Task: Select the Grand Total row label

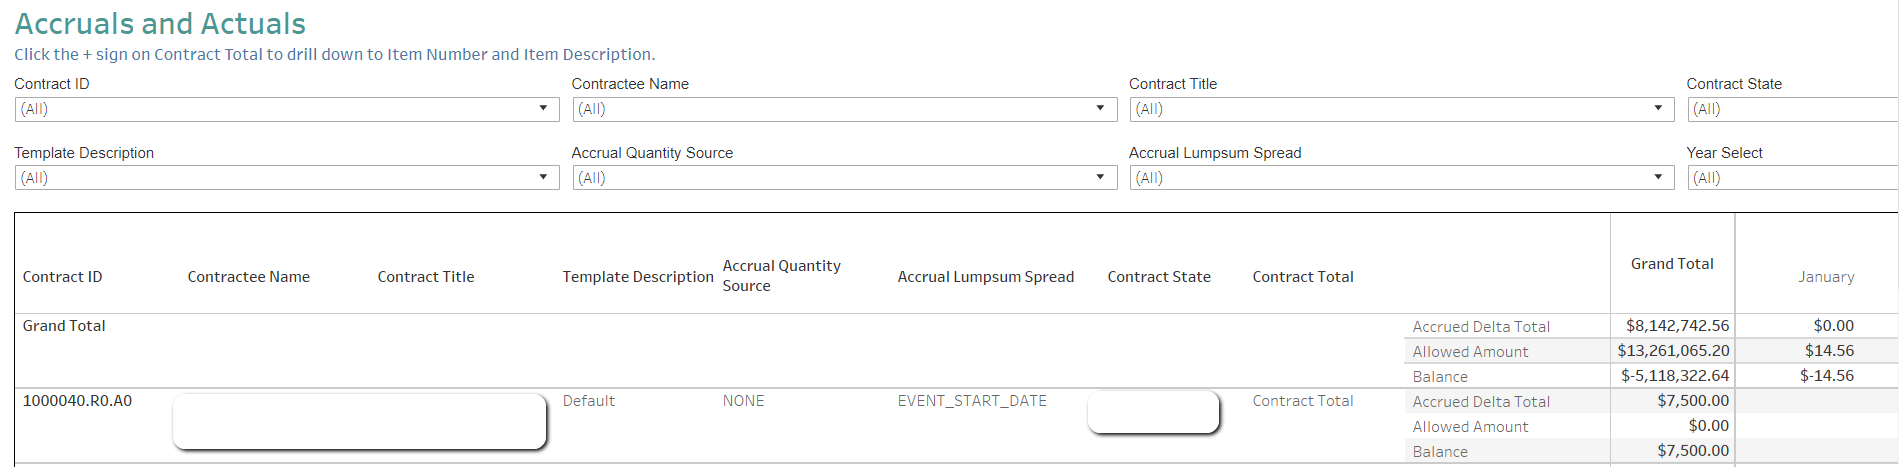Action: (x=64, y=326)
